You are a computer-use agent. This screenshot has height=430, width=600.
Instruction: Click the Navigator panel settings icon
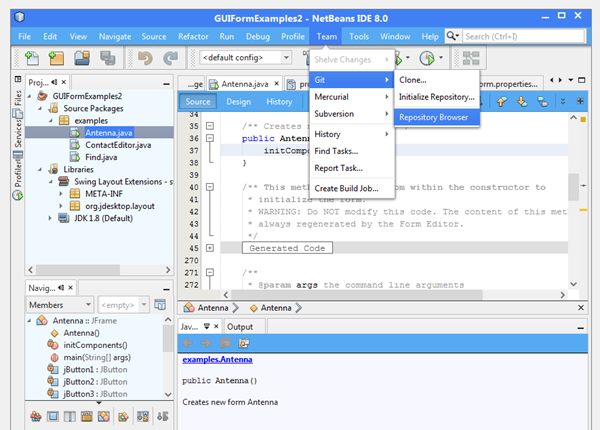(158, 304)
